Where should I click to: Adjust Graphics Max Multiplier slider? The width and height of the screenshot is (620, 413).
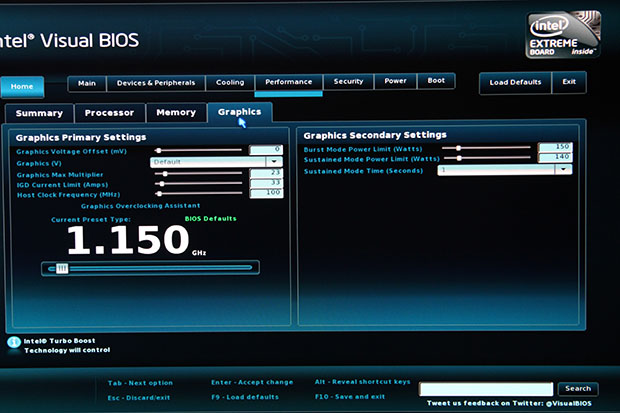[x=198, y=174]
